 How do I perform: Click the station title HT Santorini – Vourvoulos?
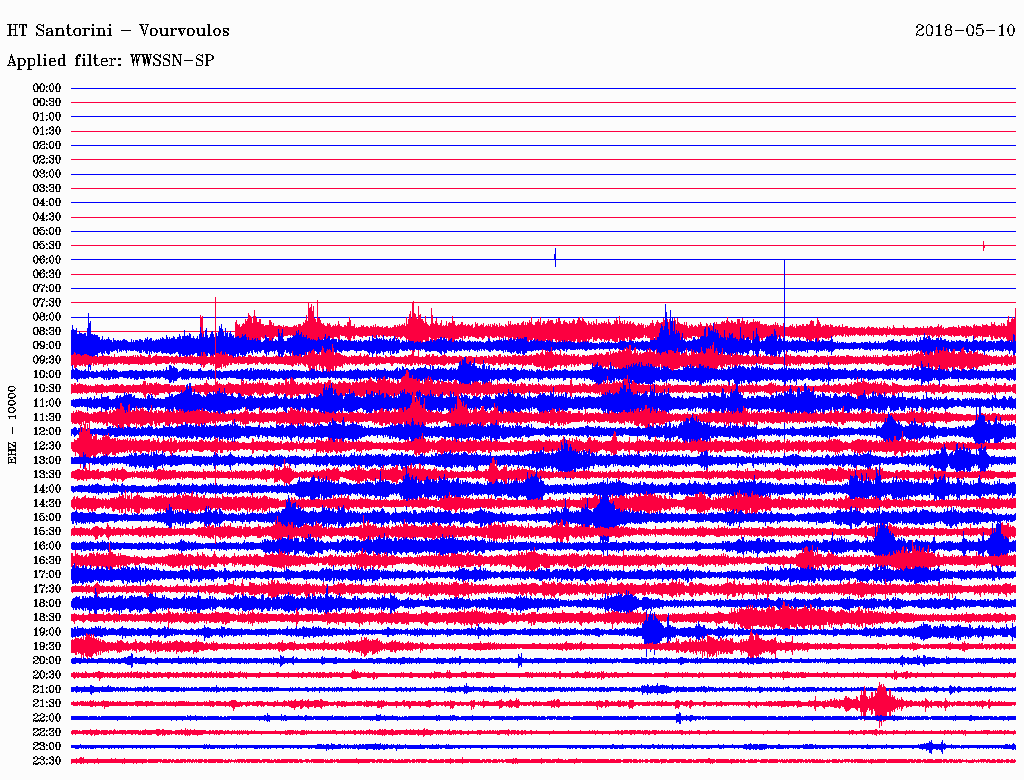pyautogui.click(x=118, y=31)
